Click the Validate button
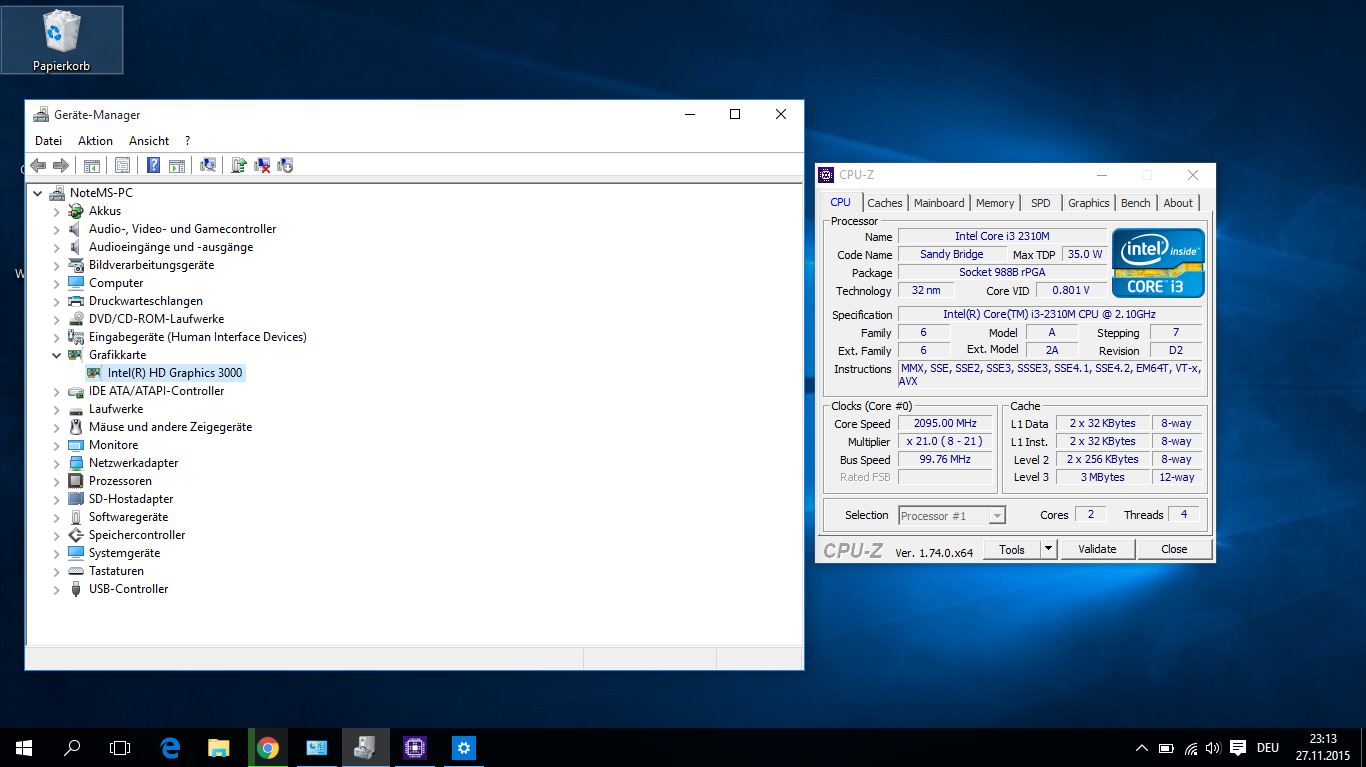This screenshot has width=1366, height=767. coord(1097,549)
